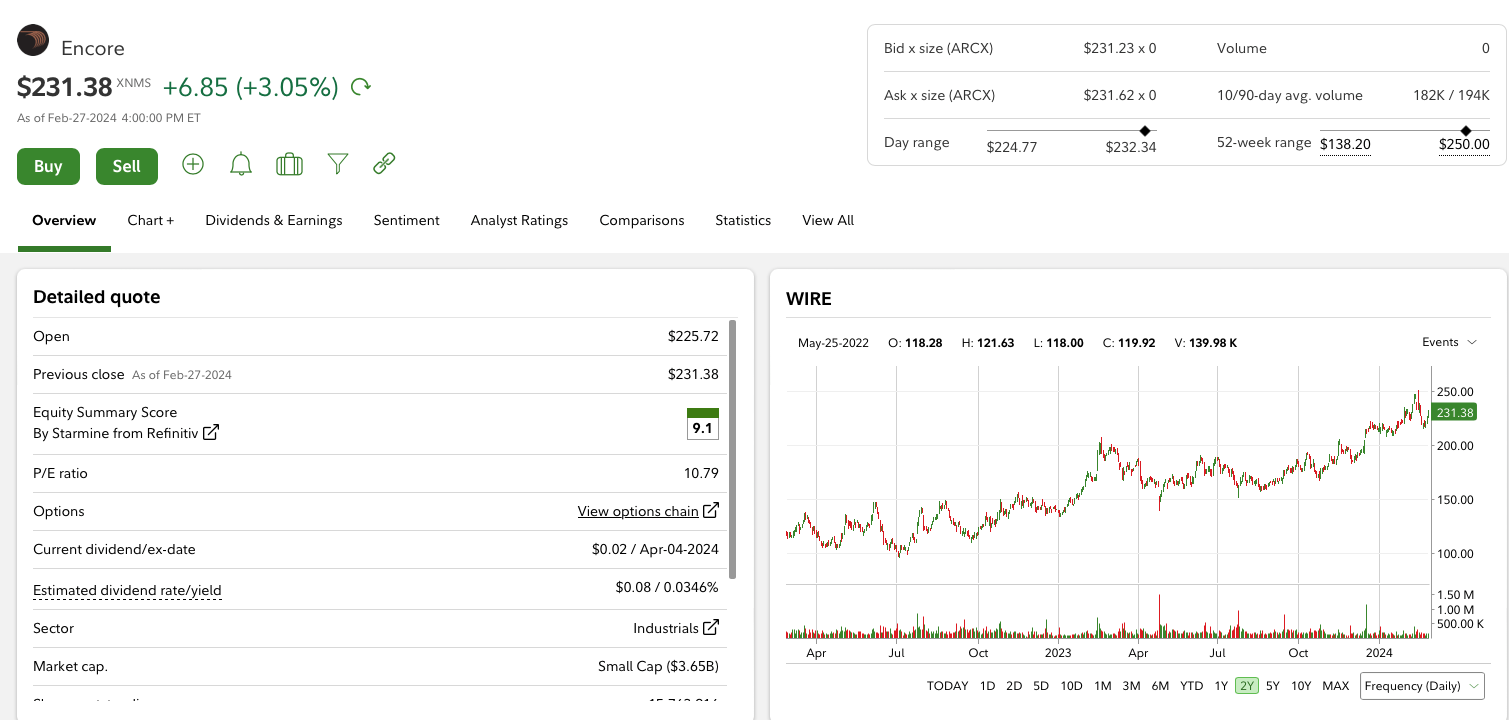Click the Encore company logo
This screenshot has height=720, width=1509.
(33, 40)
